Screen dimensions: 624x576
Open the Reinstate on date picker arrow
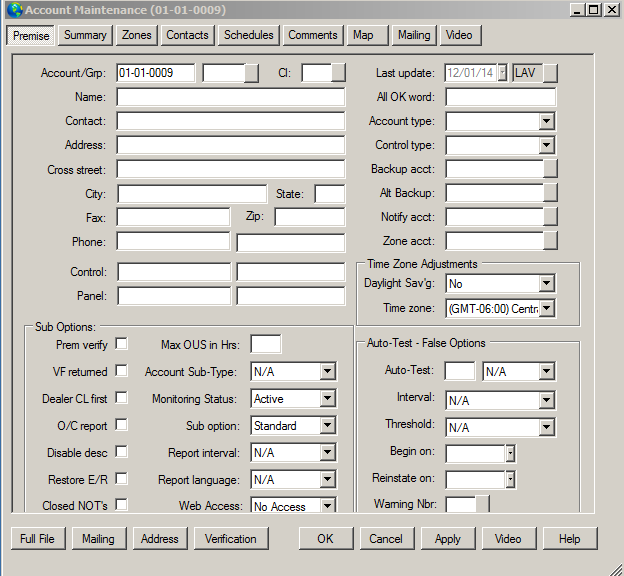tap(510, 480)
